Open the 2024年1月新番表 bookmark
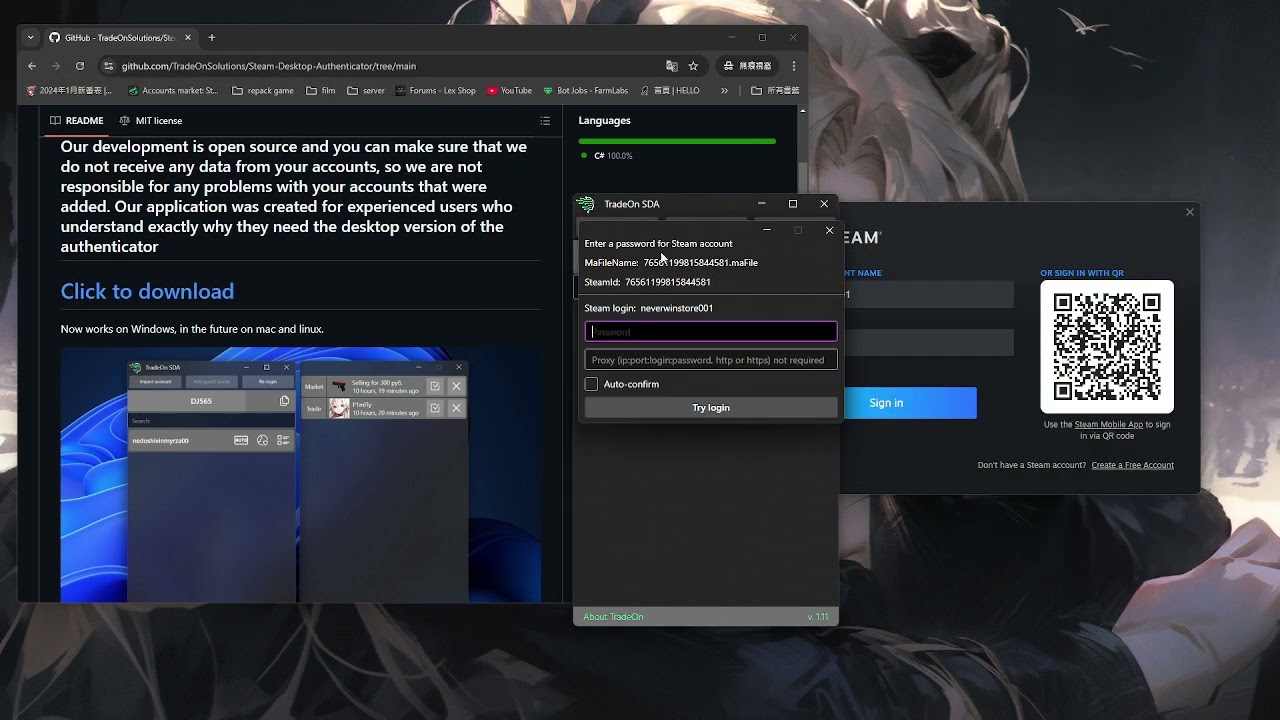The image size is (1280, 720). pos(69,90)
